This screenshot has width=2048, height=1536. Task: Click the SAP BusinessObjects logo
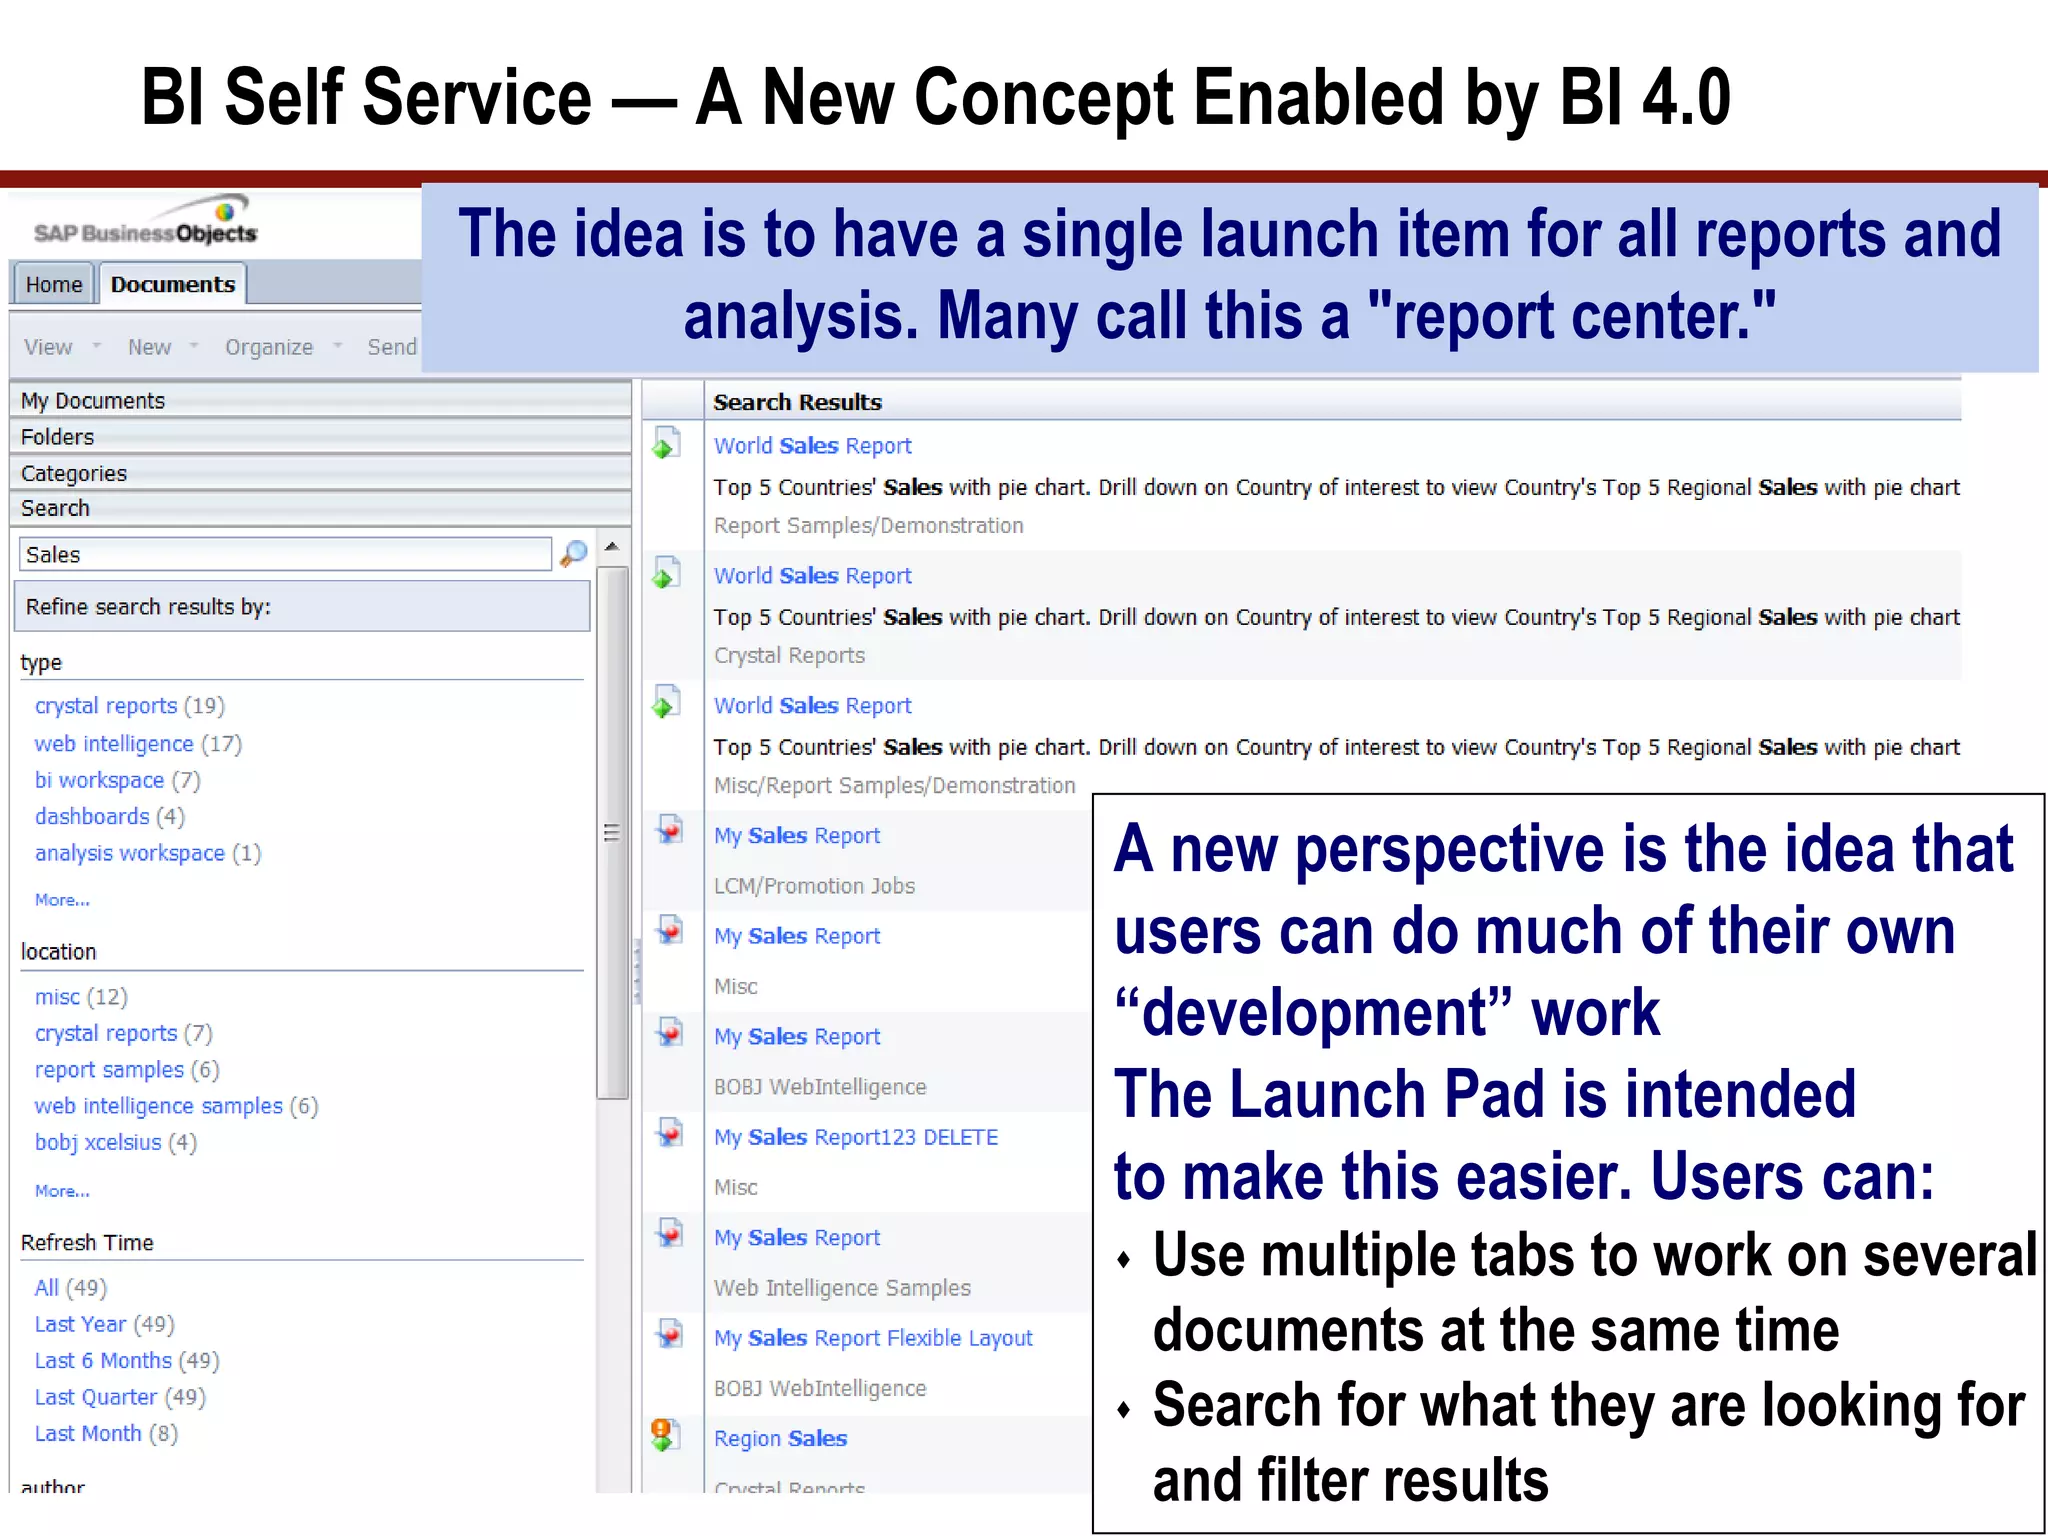[x=146, y=222]
